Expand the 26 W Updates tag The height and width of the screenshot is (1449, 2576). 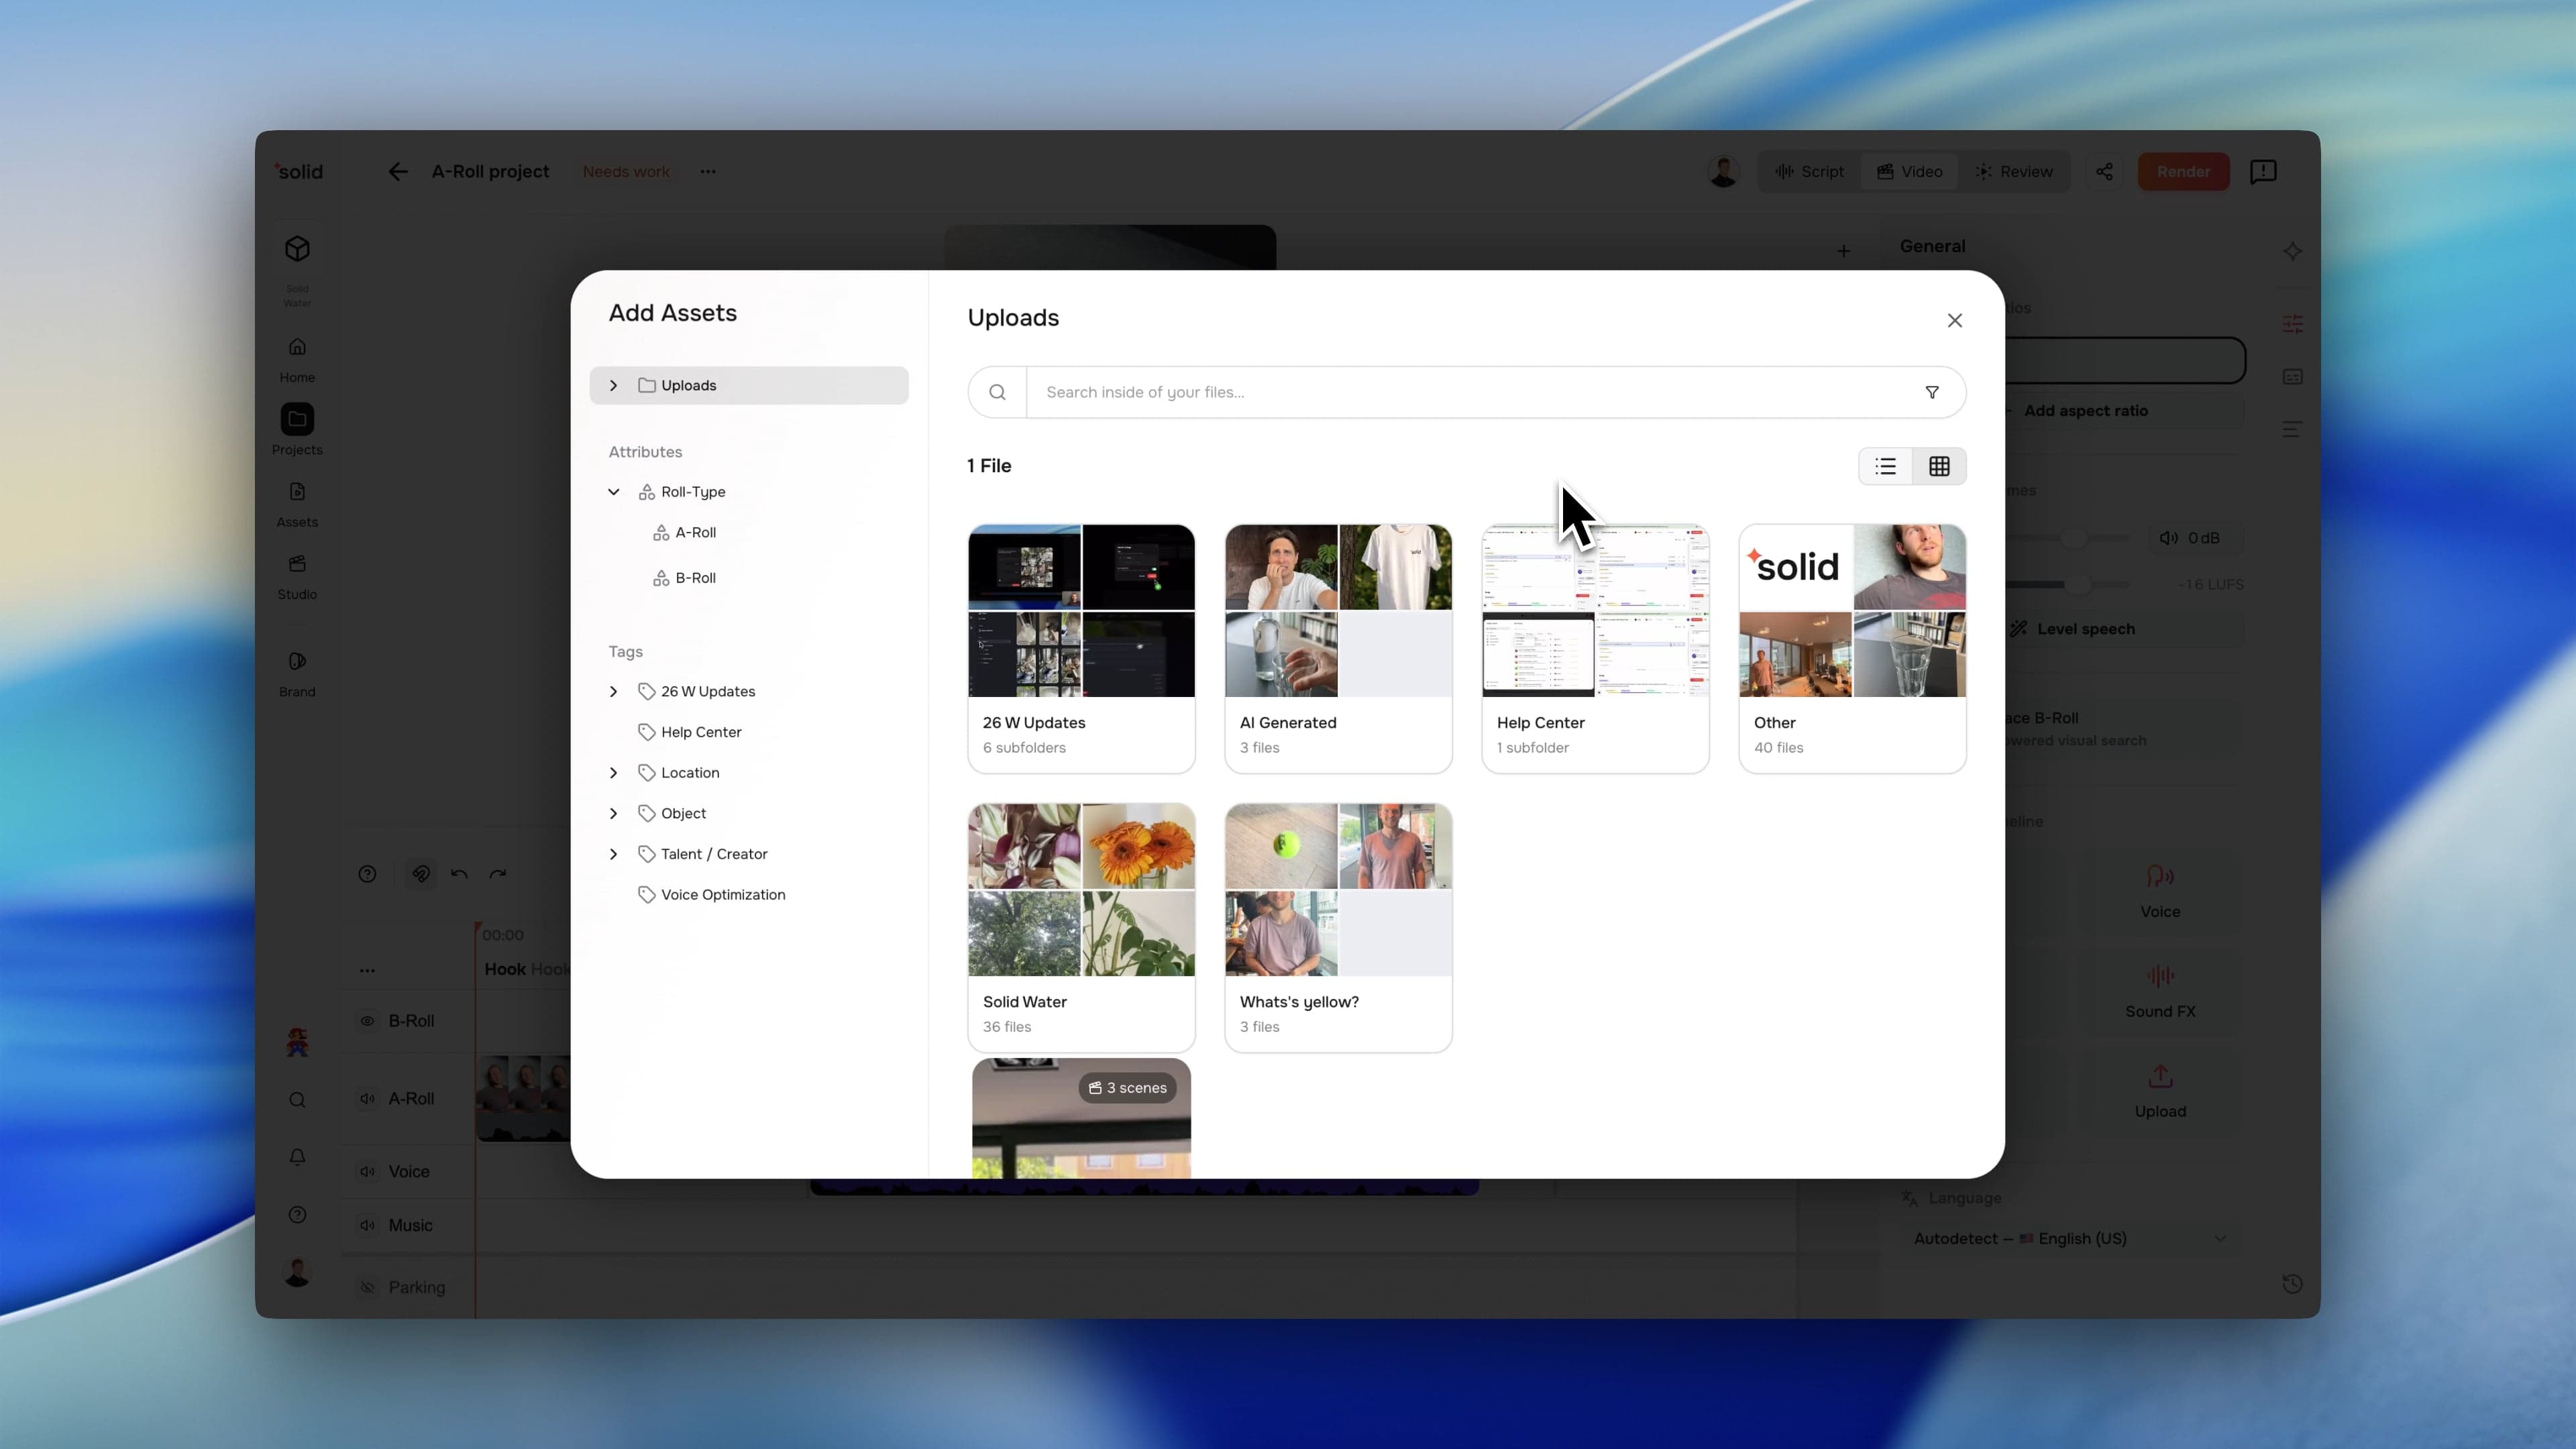point(613,691)
